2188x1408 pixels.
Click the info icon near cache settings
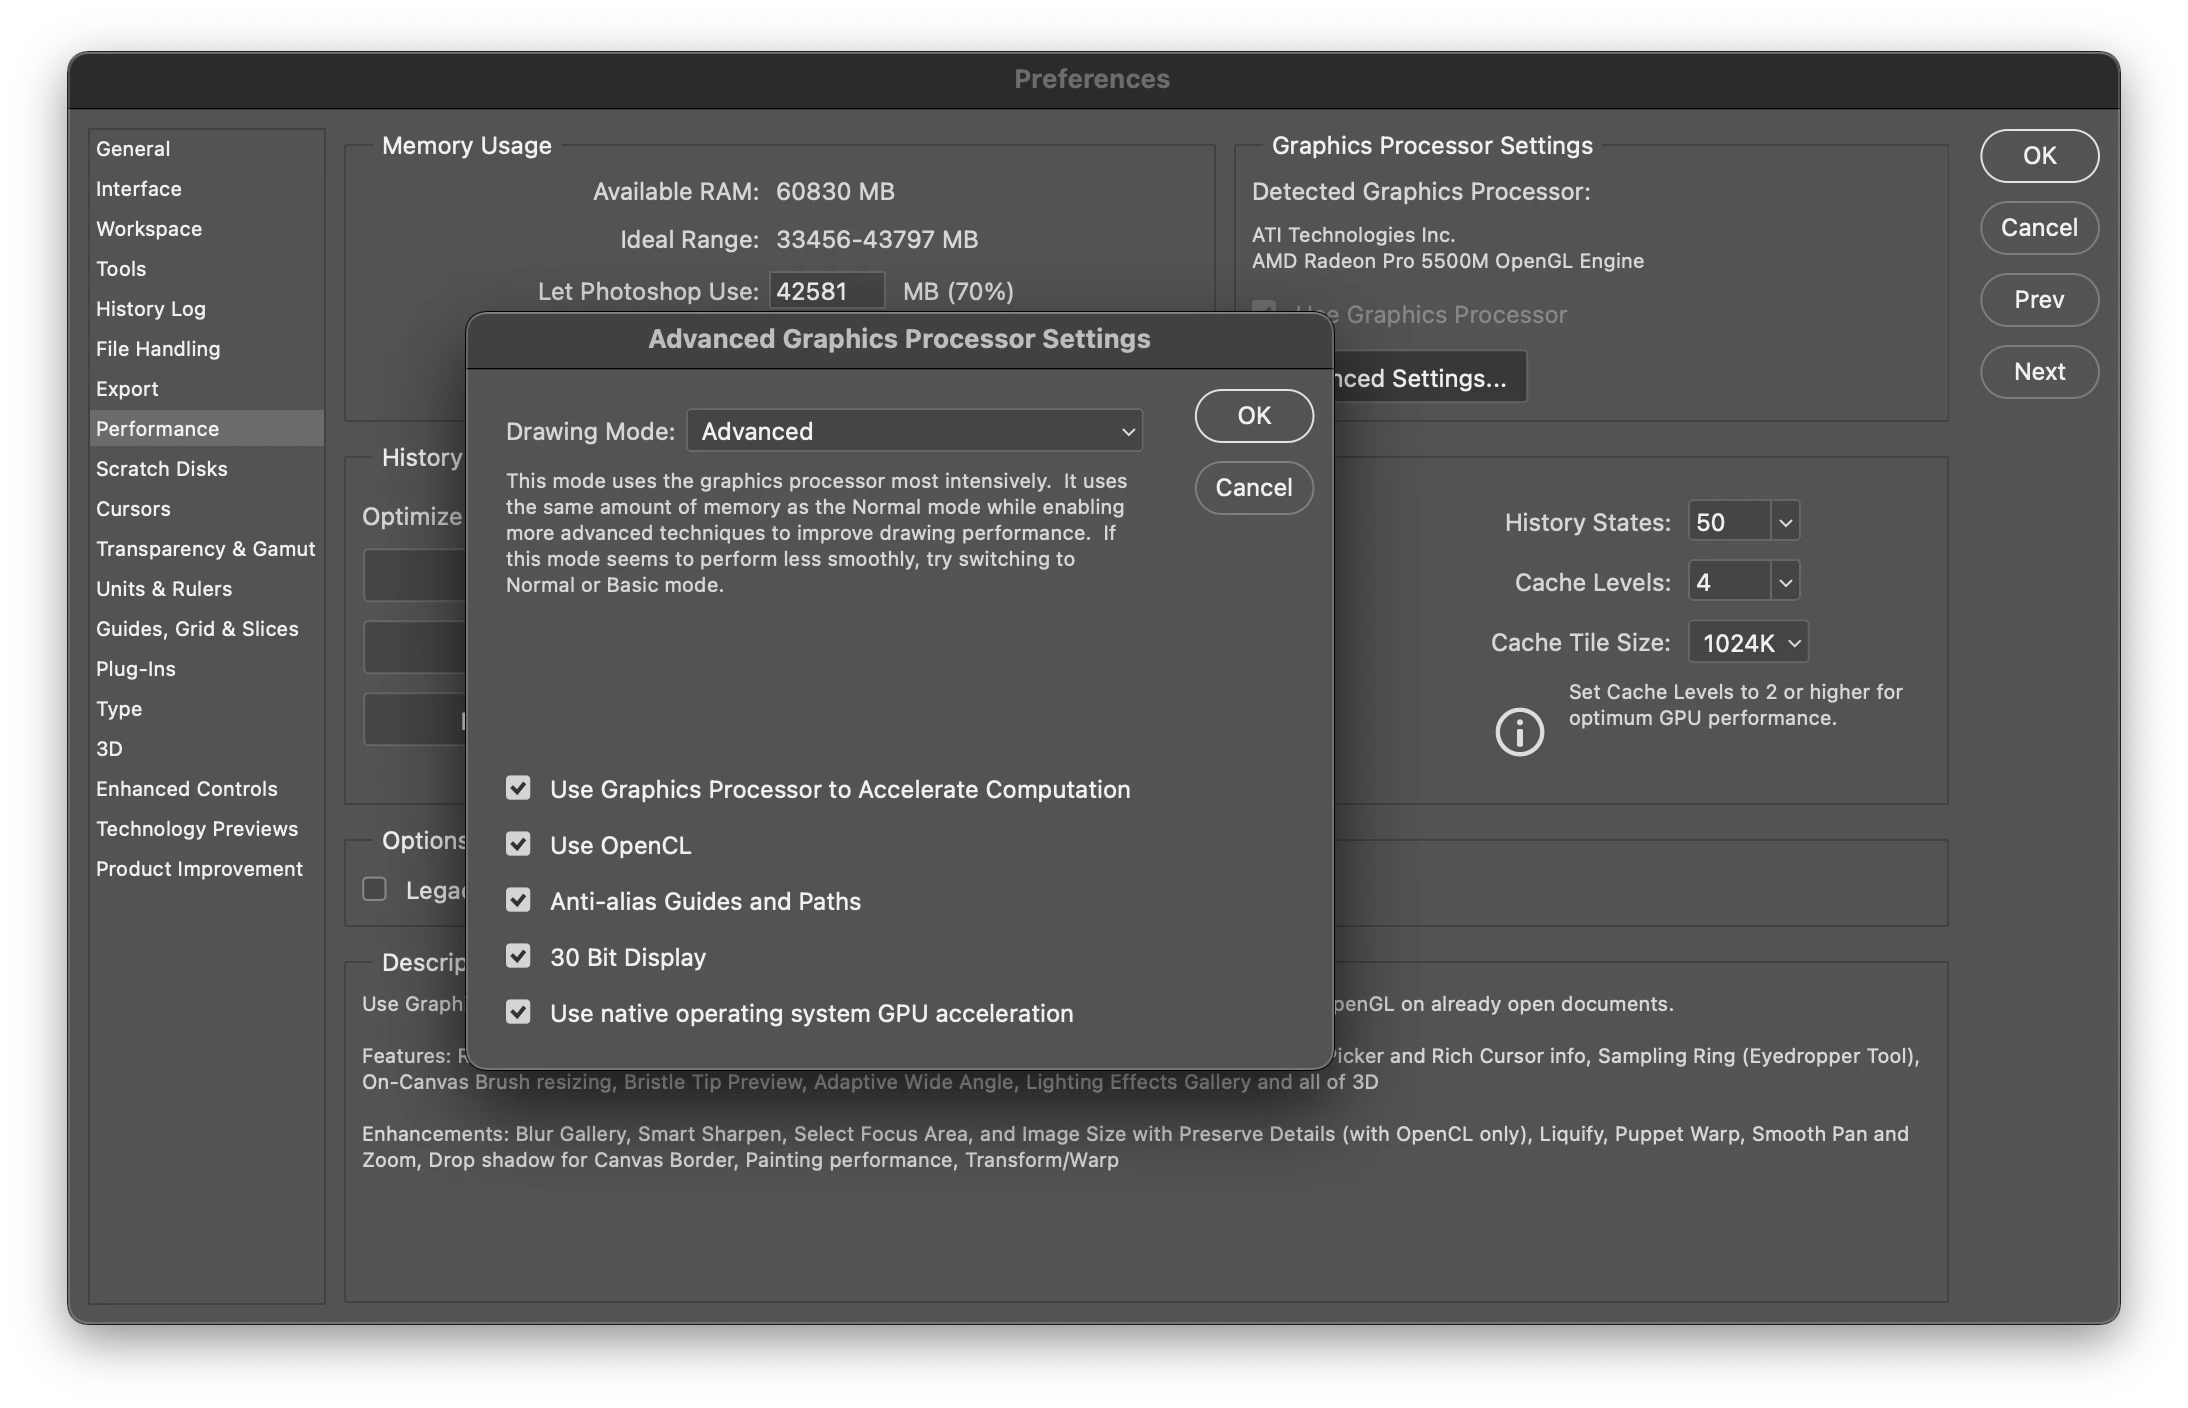(1519, 732)
